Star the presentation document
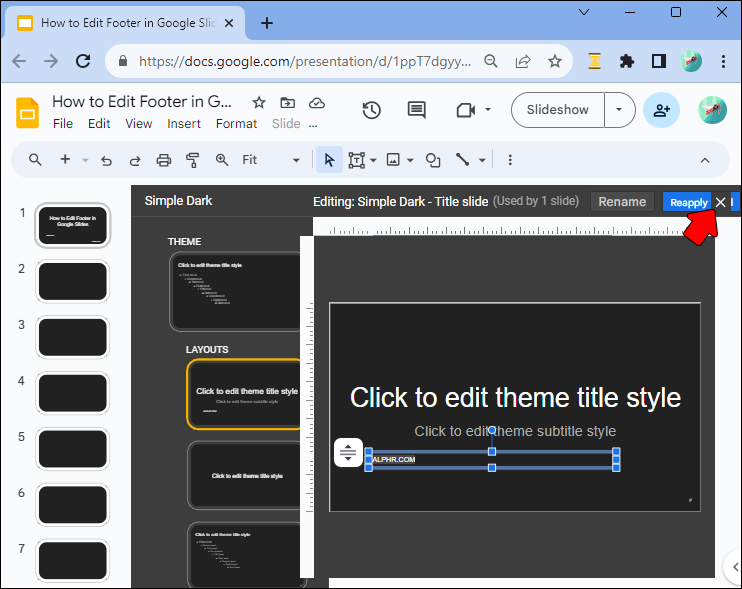The image size is (742, 589). point(259,102)
